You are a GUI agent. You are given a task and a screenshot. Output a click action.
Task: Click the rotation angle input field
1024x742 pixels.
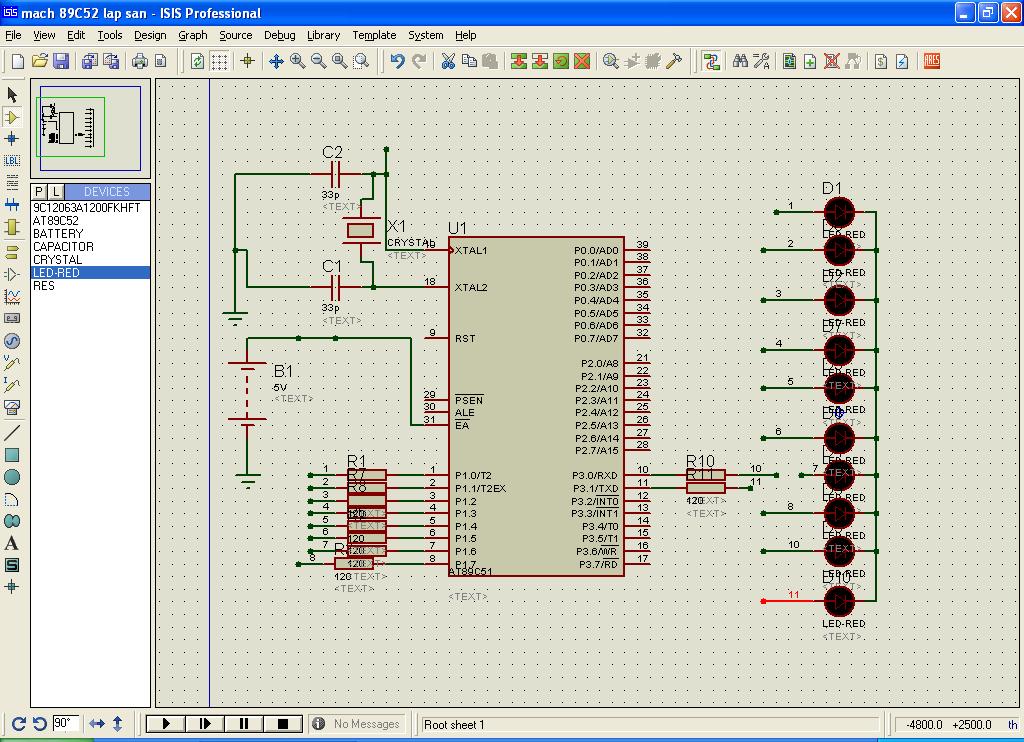(66, 723)
